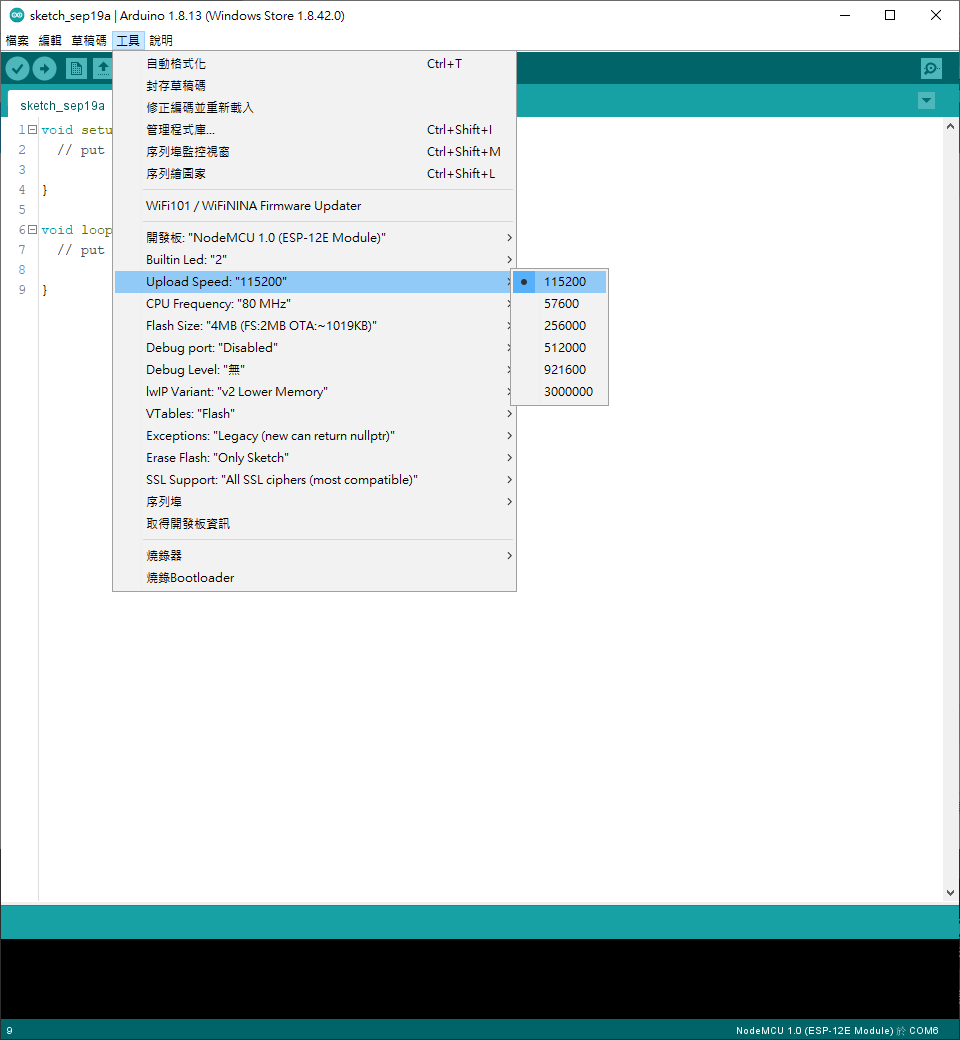Viewport: 960px width, 1040px height.
Task: Expand the Flash Size 4MB submenu
Action: [x=314, y=326]
